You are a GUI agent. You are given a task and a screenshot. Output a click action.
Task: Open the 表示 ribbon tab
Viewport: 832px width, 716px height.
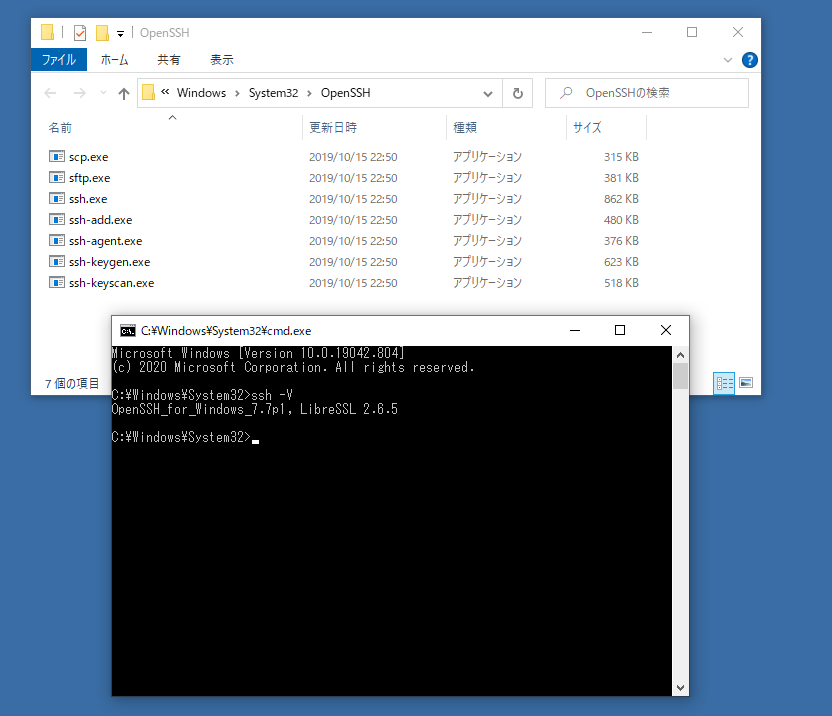click(222, 60)
